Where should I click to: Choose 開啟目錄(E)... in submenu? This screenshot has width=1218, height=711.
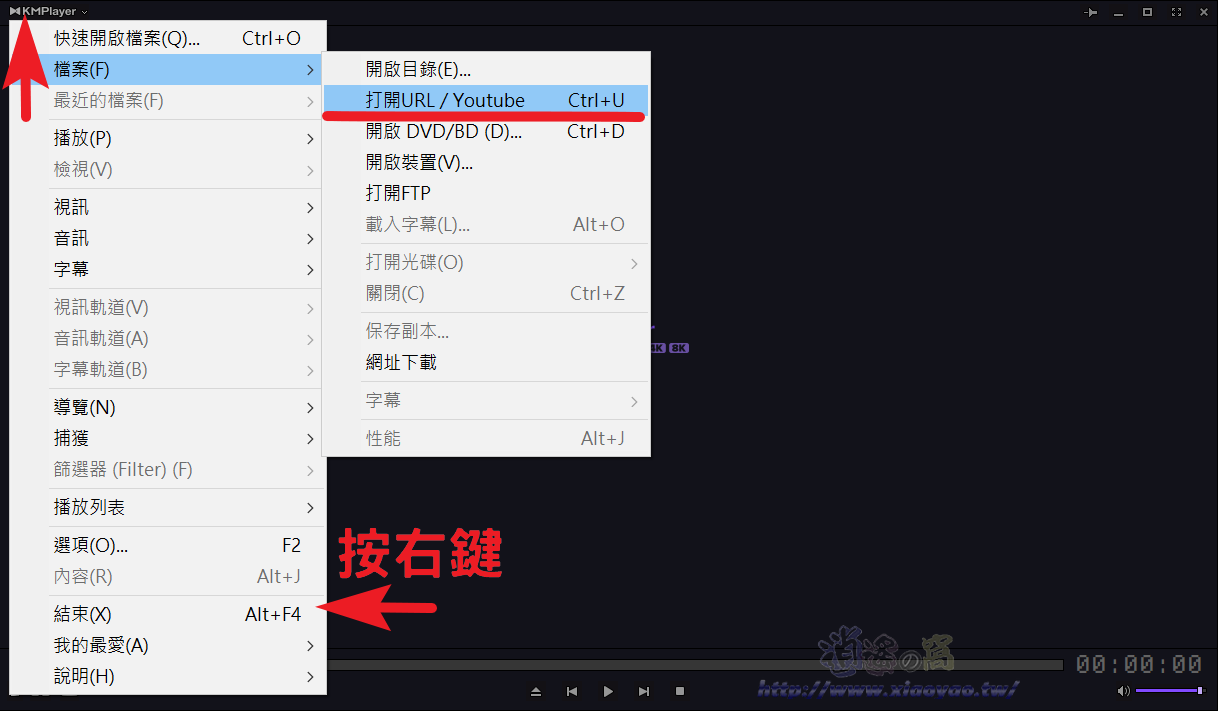click(x=486, y=69)
